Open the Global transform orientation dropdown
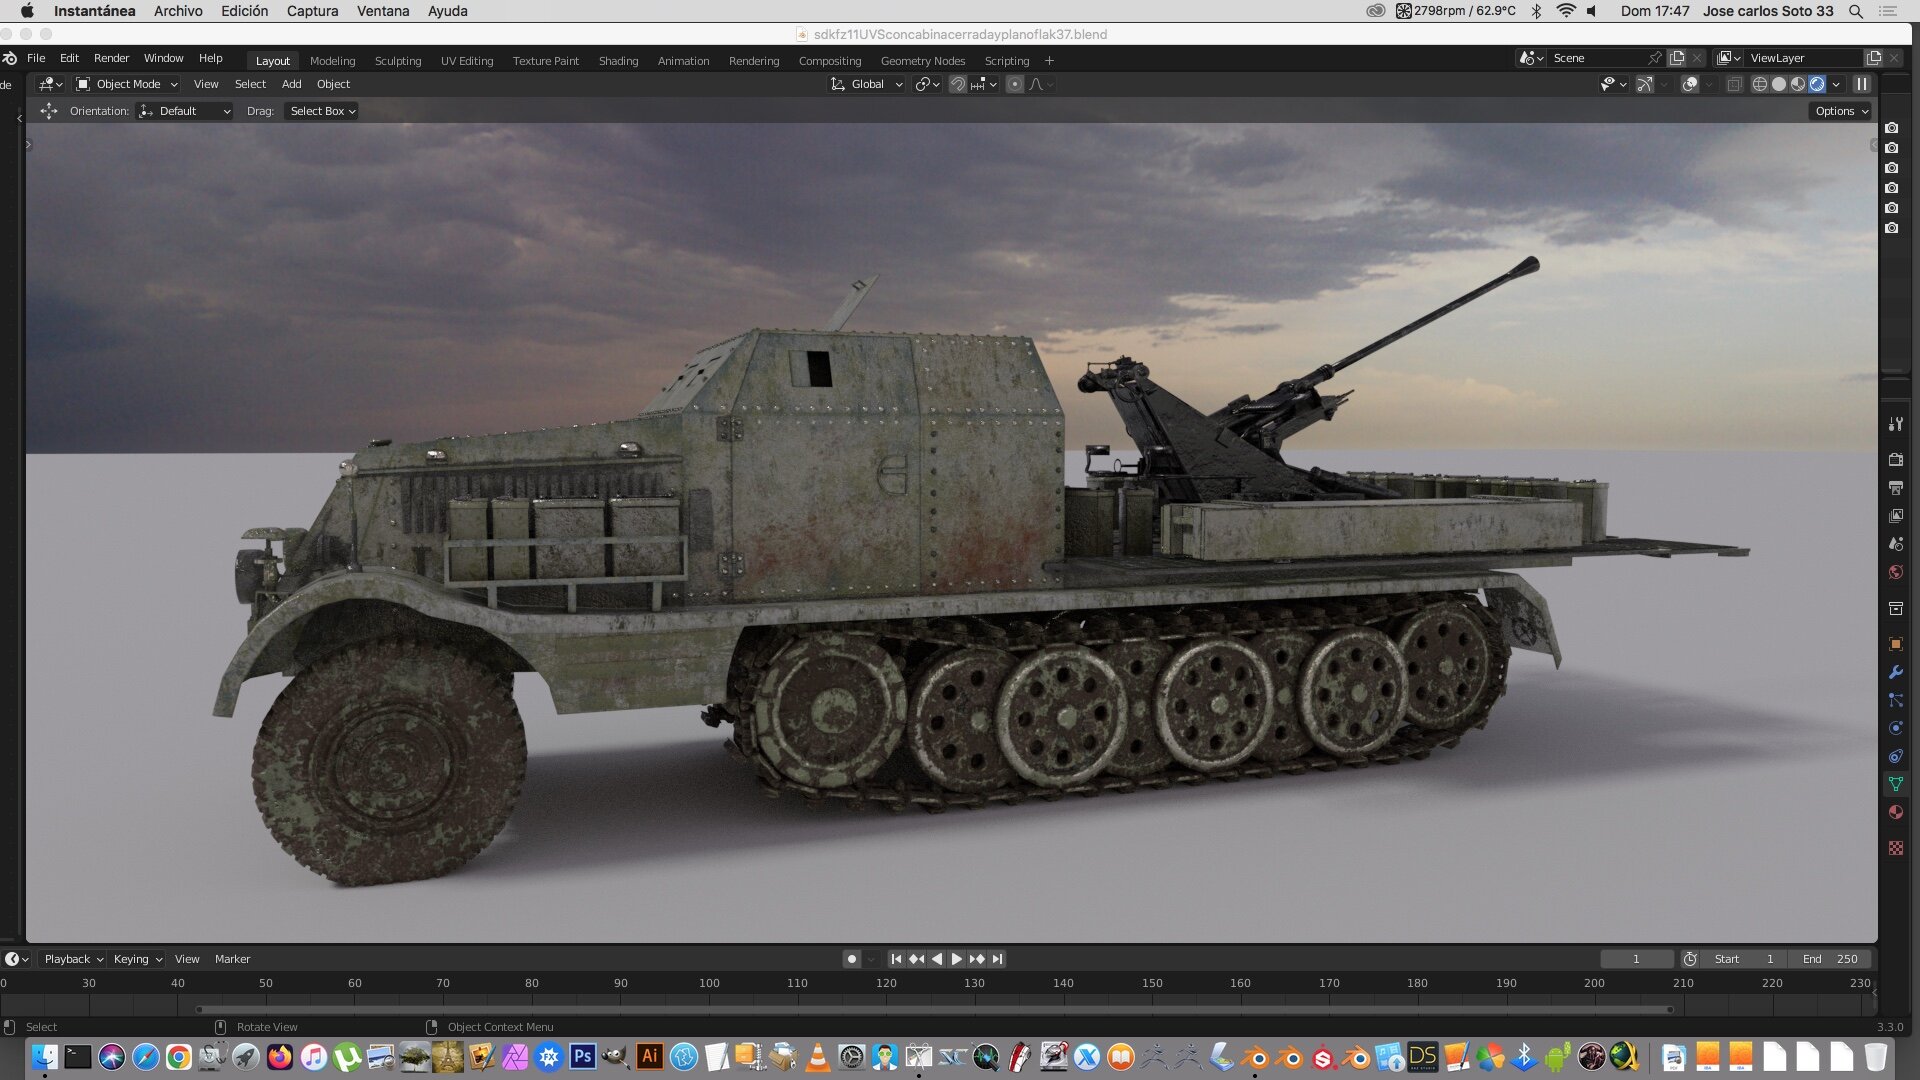This screenshot has width=1920, height=1080. (867, 84)
